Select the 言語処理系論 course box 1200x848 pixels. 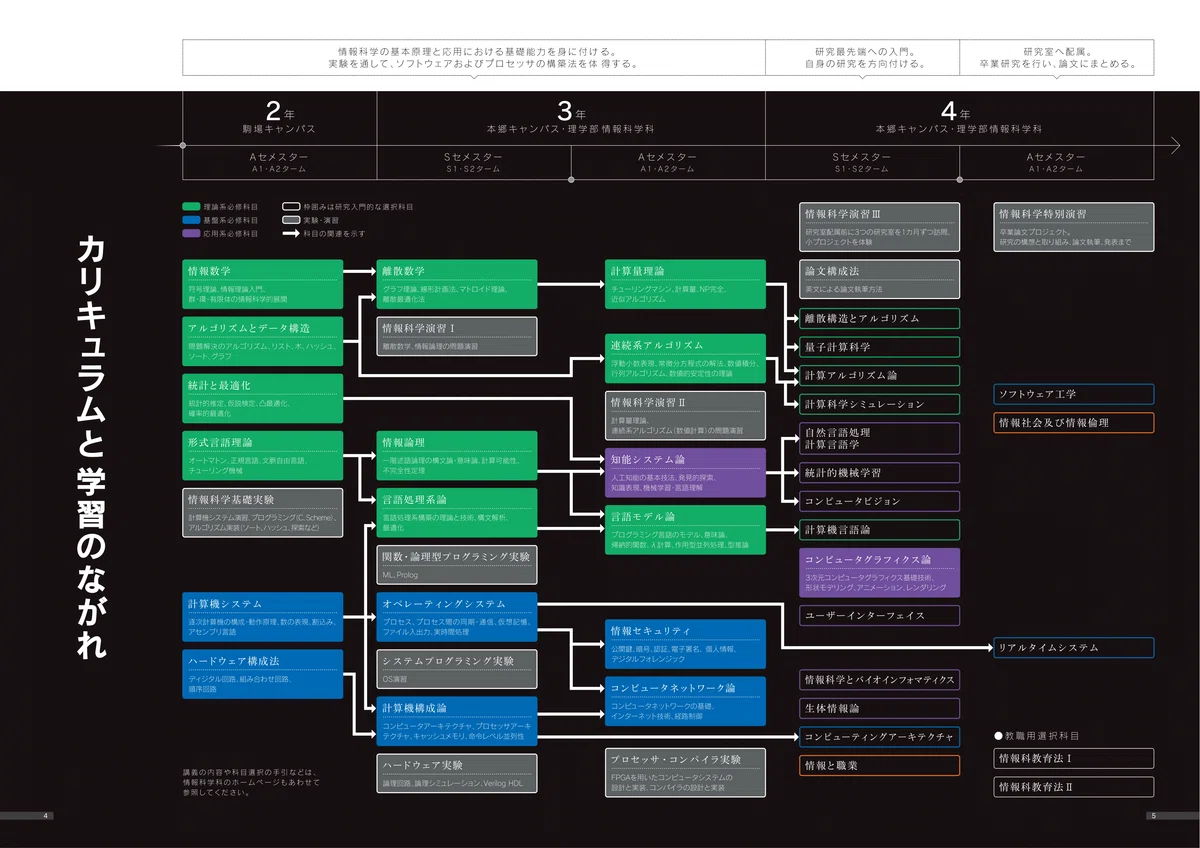457,512
